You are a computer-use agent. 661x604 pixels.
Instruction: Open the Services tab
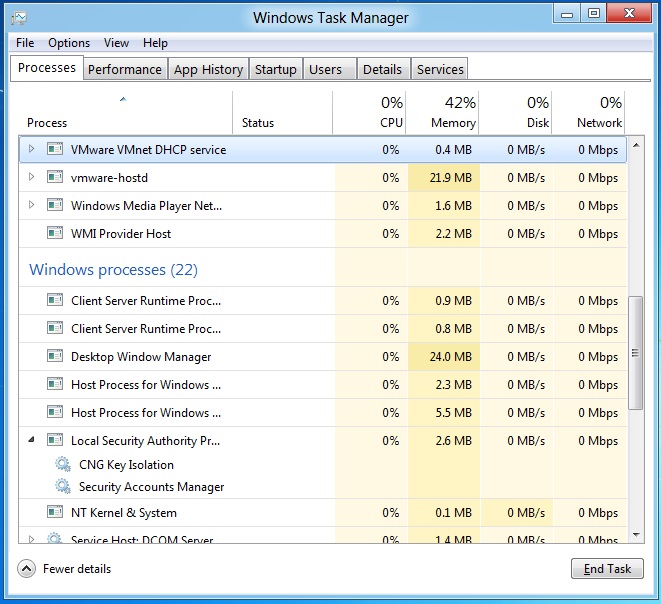(440, 69)
